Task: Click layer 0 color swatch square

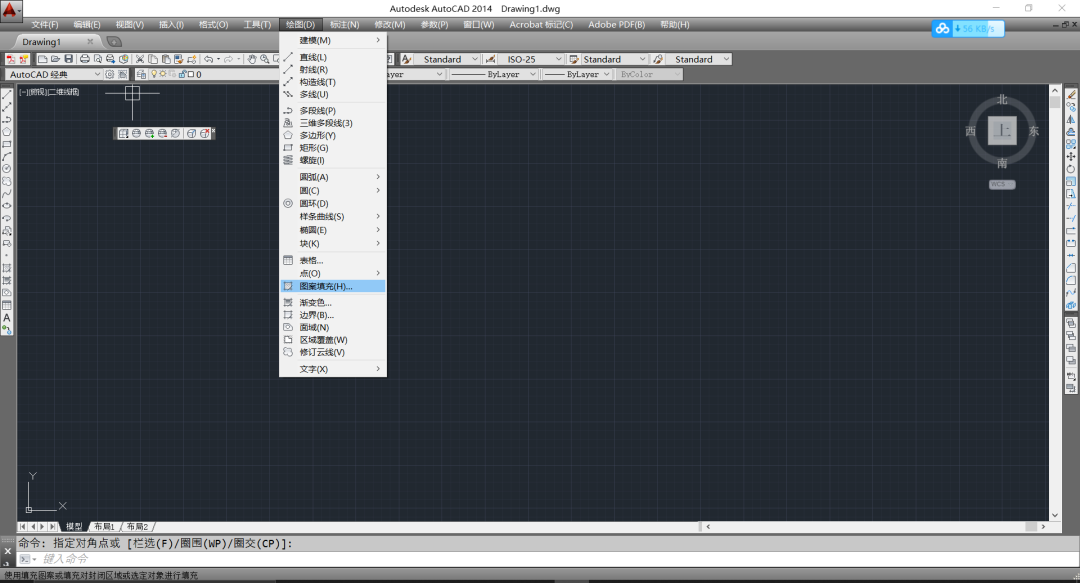Action: 191,74
